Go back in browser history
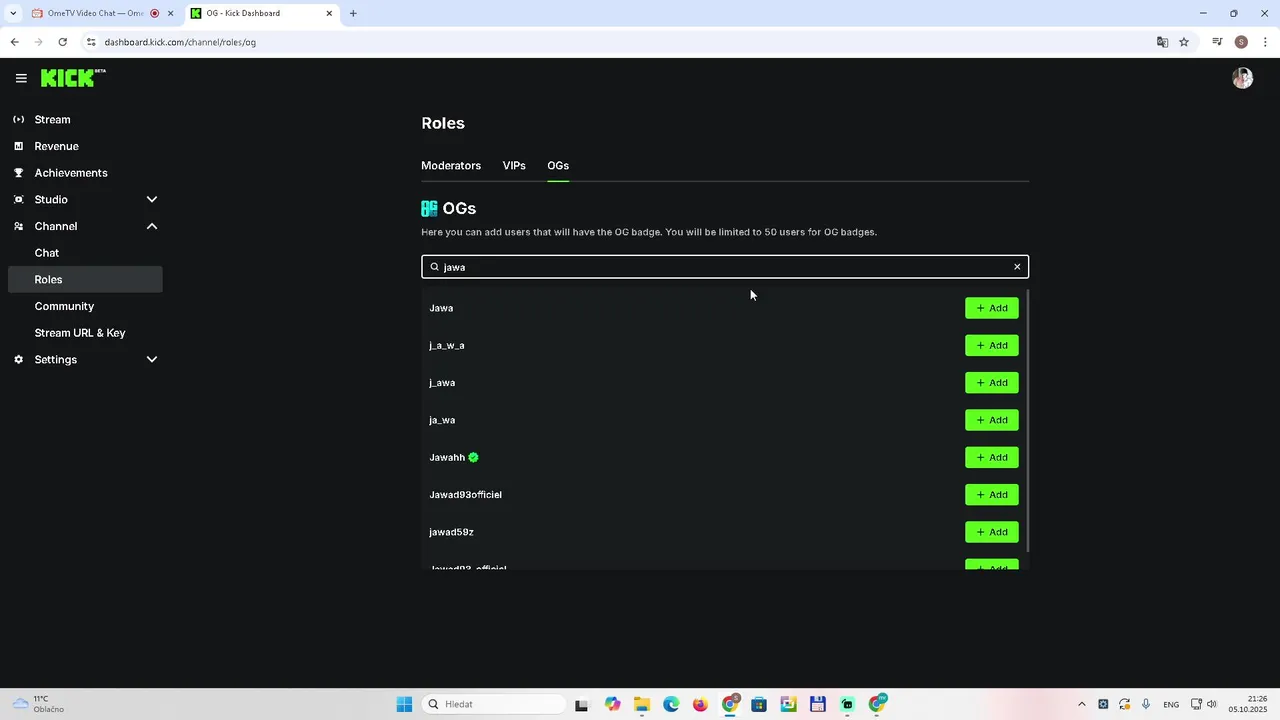This screenshot has height=720, width=1280. coord(14,42)
